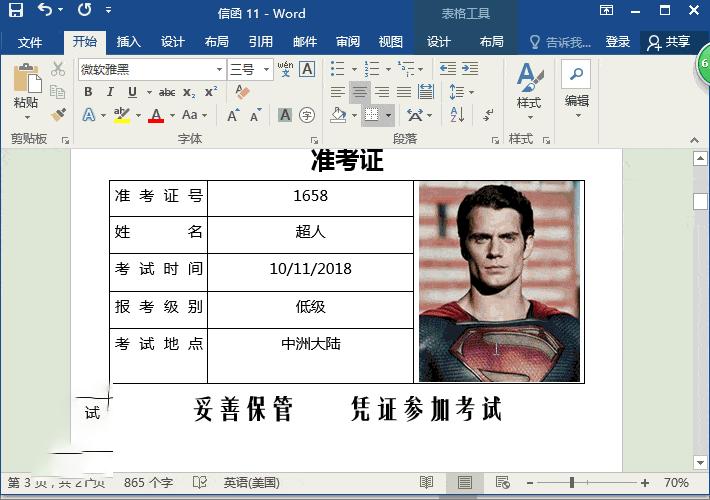Apply yellow text highlight color

click(122, 115)
